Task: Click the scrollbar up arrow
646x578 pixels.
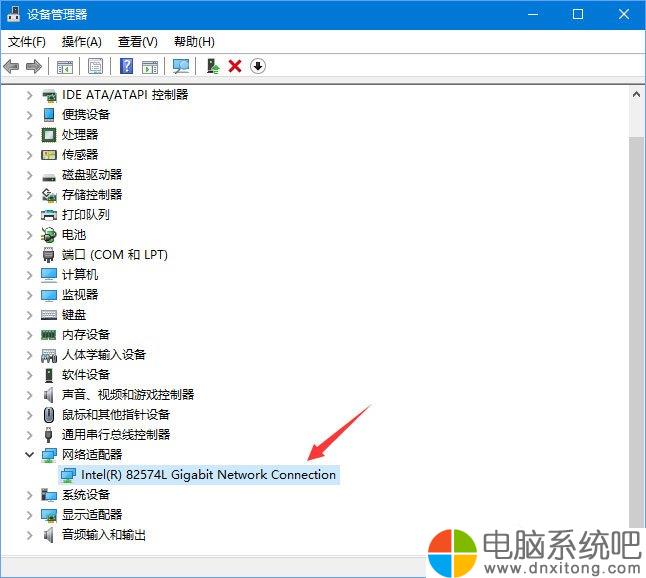Action: click(x=637, y=95)
